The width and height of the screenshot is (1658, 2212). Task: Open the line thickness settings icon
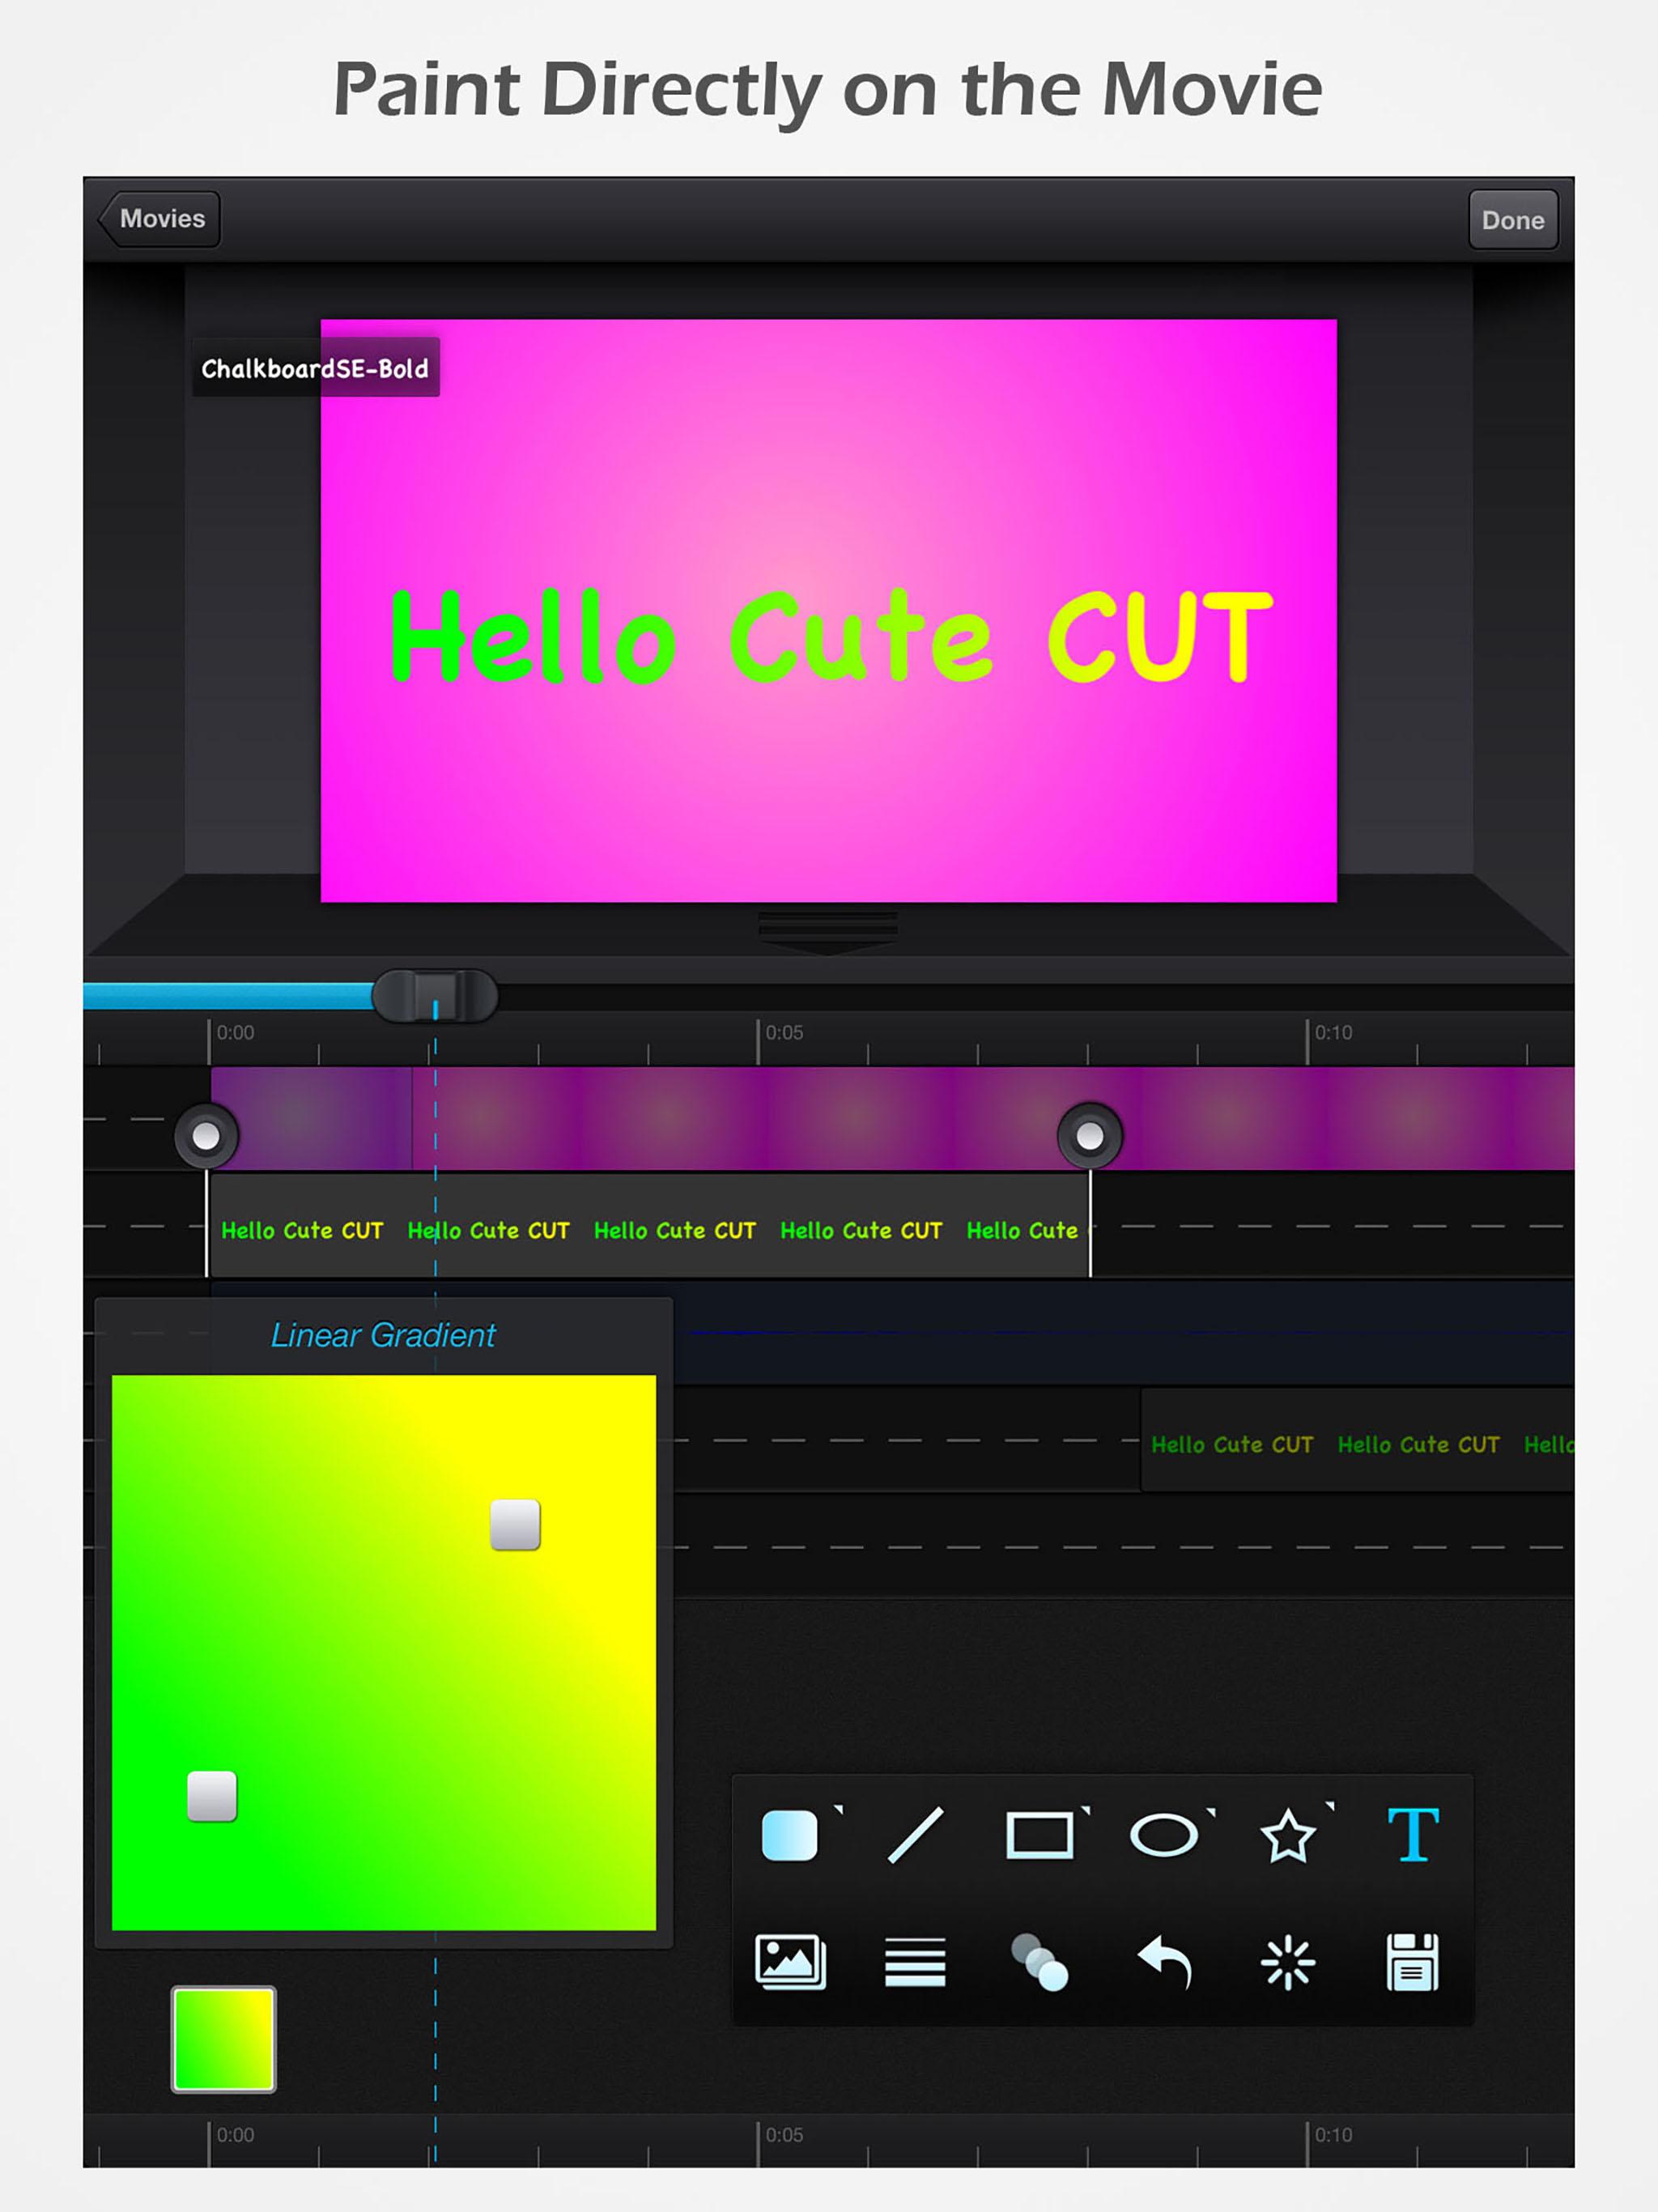[917, 1961]
